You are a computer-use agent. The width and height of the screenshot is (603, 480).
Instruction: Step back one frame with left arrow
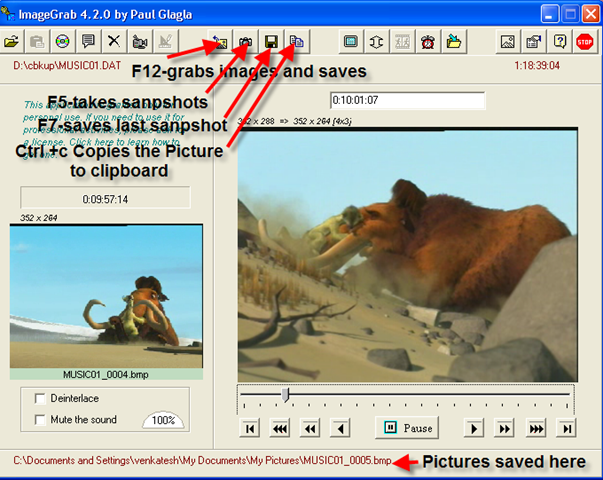(x=340, y=428)
